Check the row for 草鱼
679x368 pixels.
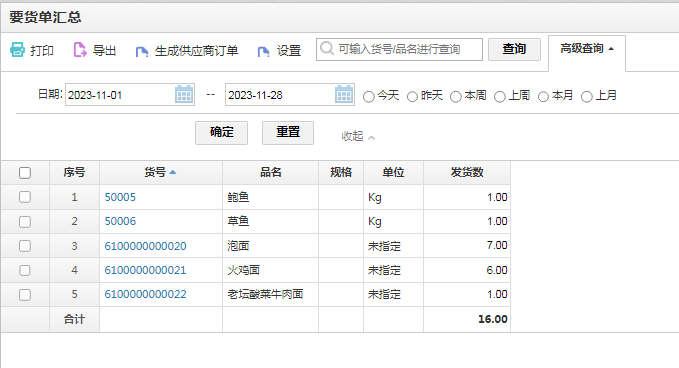25,222
